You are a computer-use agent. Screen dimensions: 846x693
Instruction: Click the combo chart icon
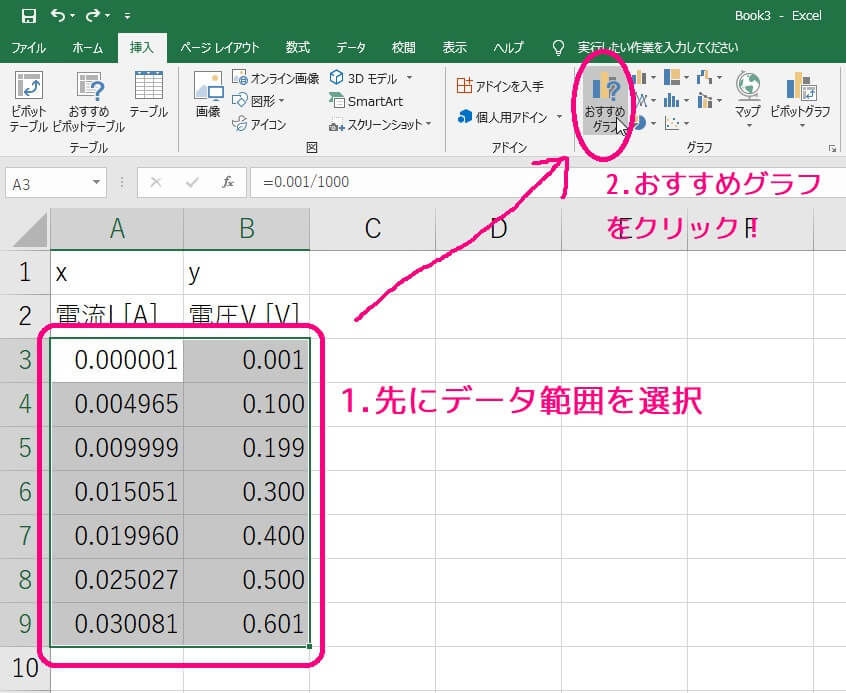click(704, 100)
